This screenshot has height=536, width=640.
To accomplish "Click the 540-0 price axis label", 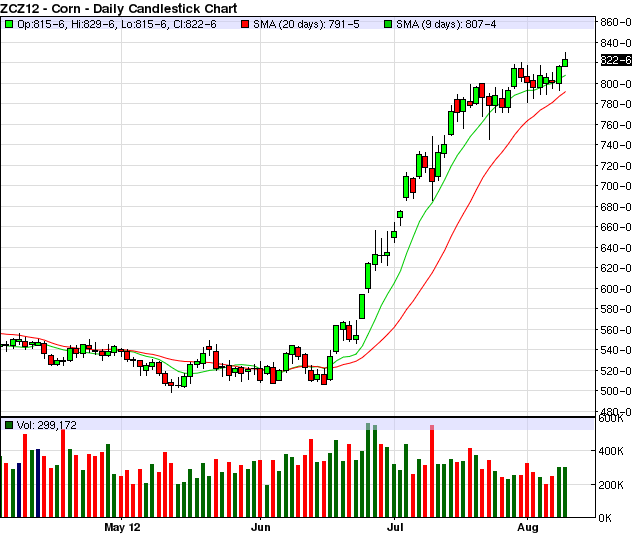I will click(x=616, y=350).
